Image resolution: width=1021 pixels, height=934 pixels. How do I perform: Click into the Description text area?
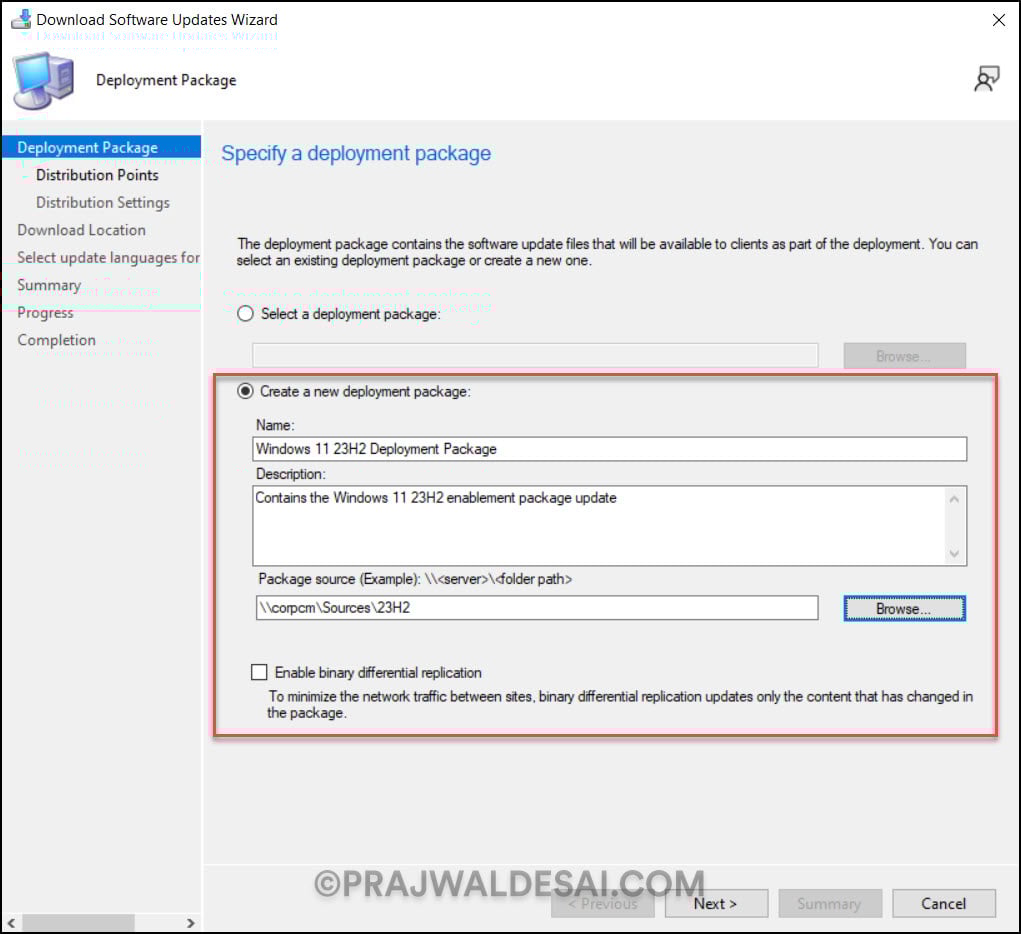(x=599, y=526)
